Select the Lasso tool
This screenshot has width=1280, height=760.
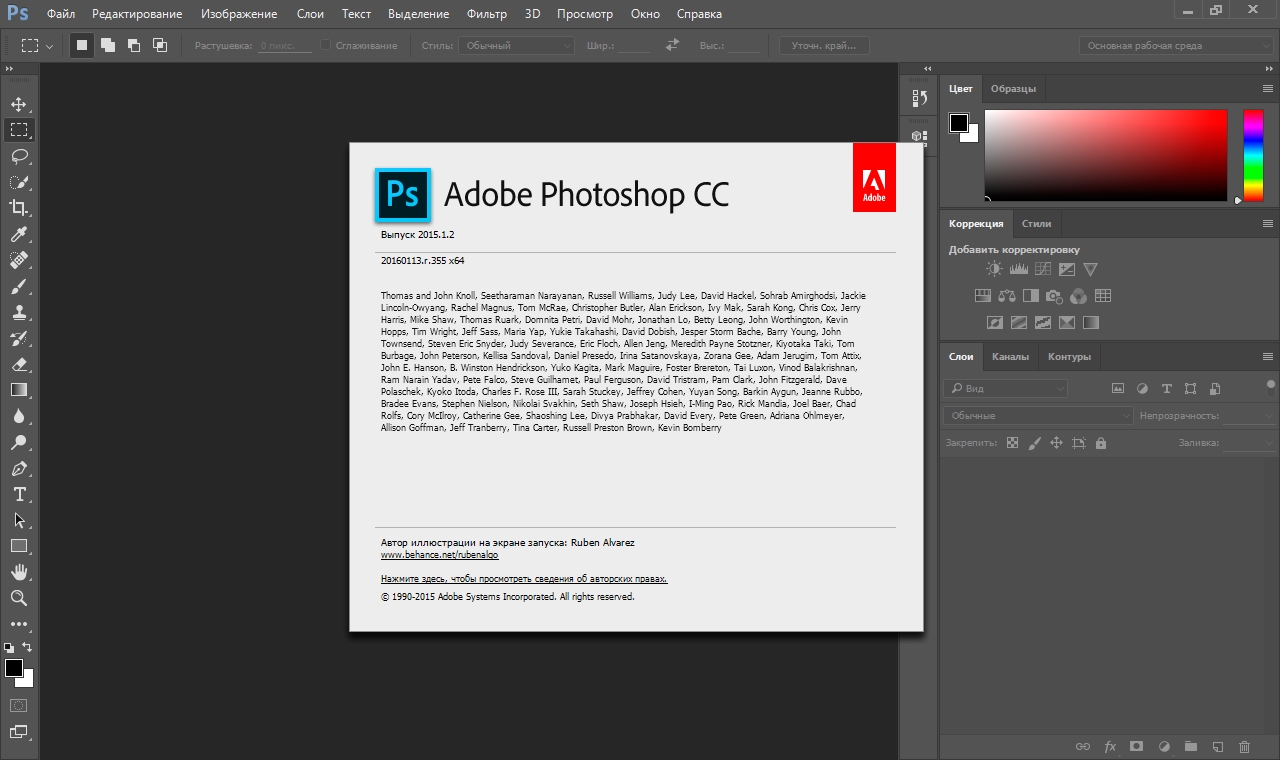coord(19,156)
